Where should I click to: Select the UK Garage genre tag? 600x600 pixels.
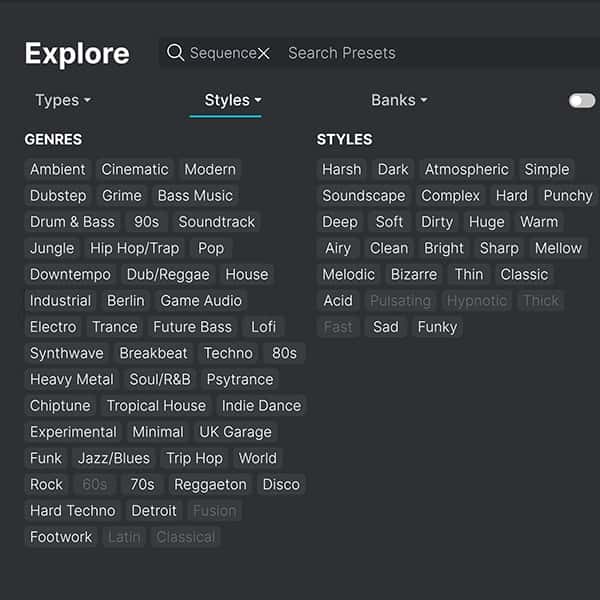(235, 432)
